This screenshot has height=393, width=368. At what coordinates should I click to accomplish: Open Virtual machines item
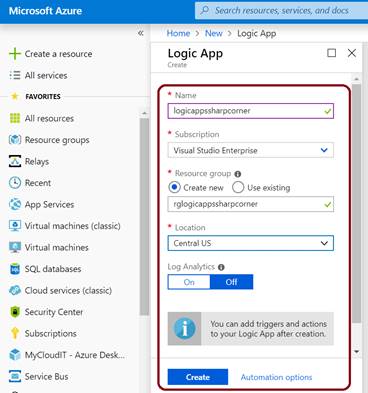pyautogui.click(x=57, y=247)
